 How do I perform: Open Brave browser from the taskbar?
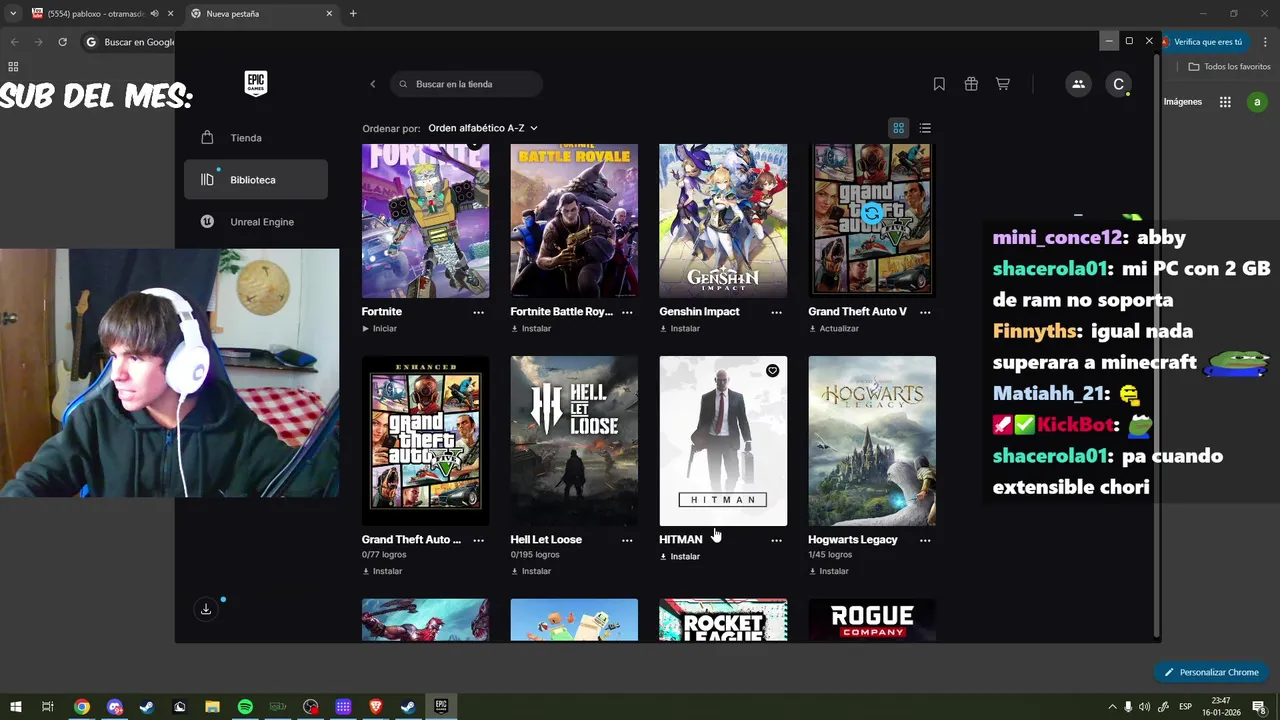click(376, 707)
